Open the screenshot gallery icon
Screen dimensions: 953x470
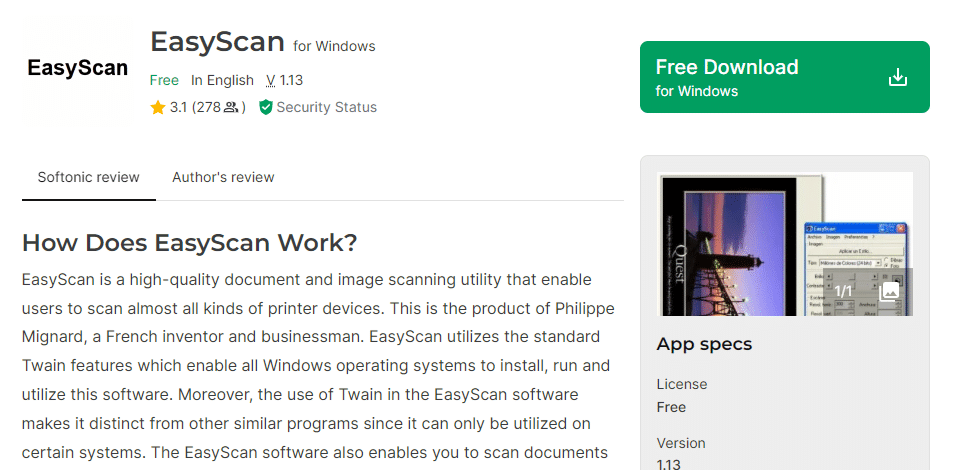[x=889, y=291]
